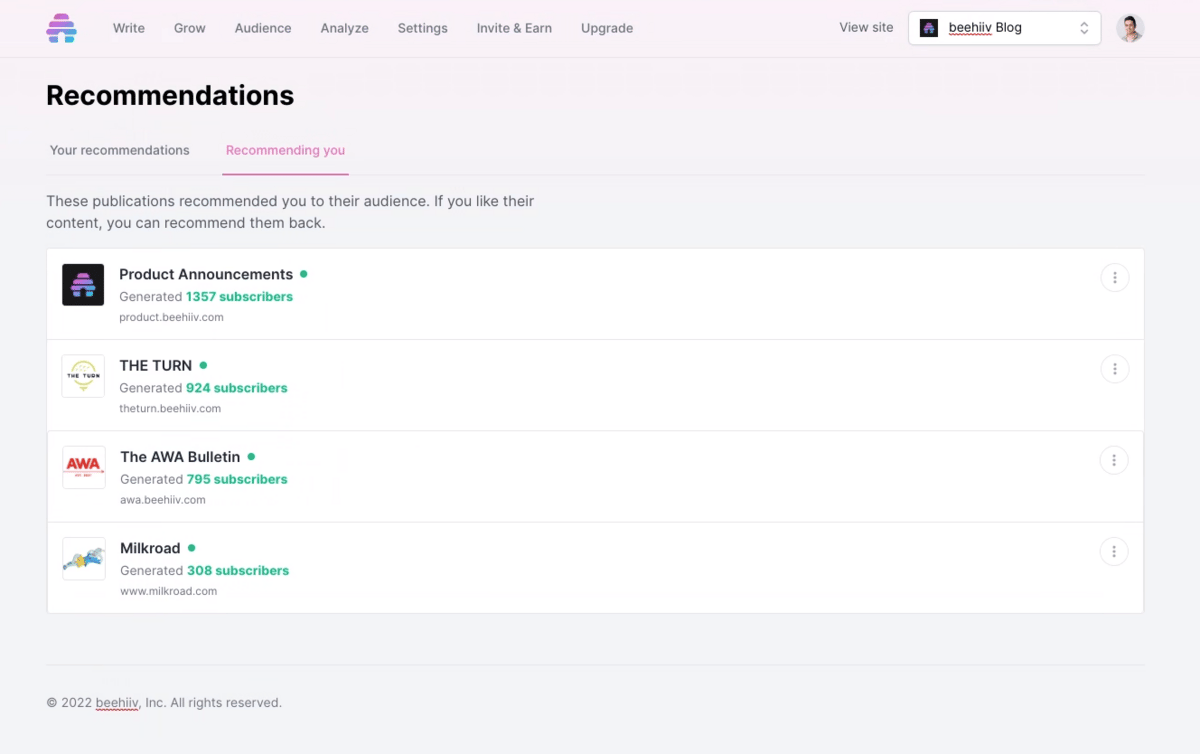This screenshot has height=754, width=1200.
Task: Go to Invite & Earn
Action: pyautogui.click(x=514, y=28)
